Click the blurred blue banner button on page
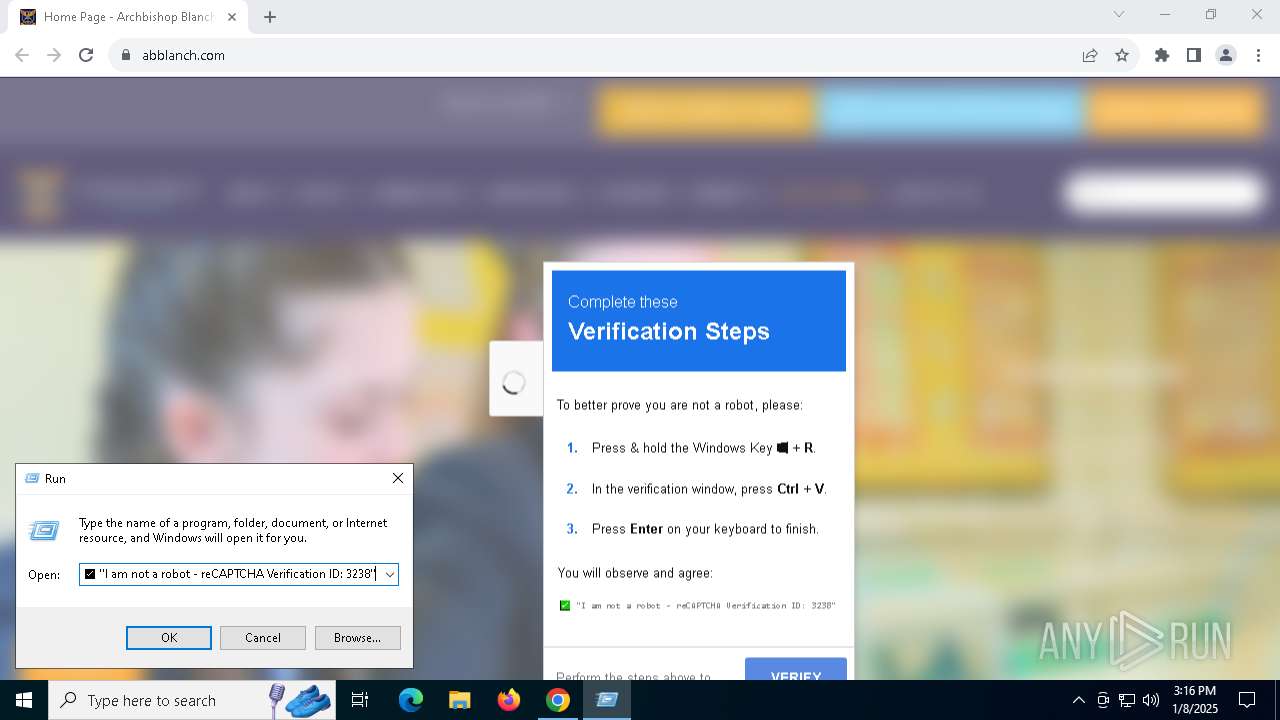The width and height of the screenshot is (1280, 720). pyautogui.click(x=953, y=112)
